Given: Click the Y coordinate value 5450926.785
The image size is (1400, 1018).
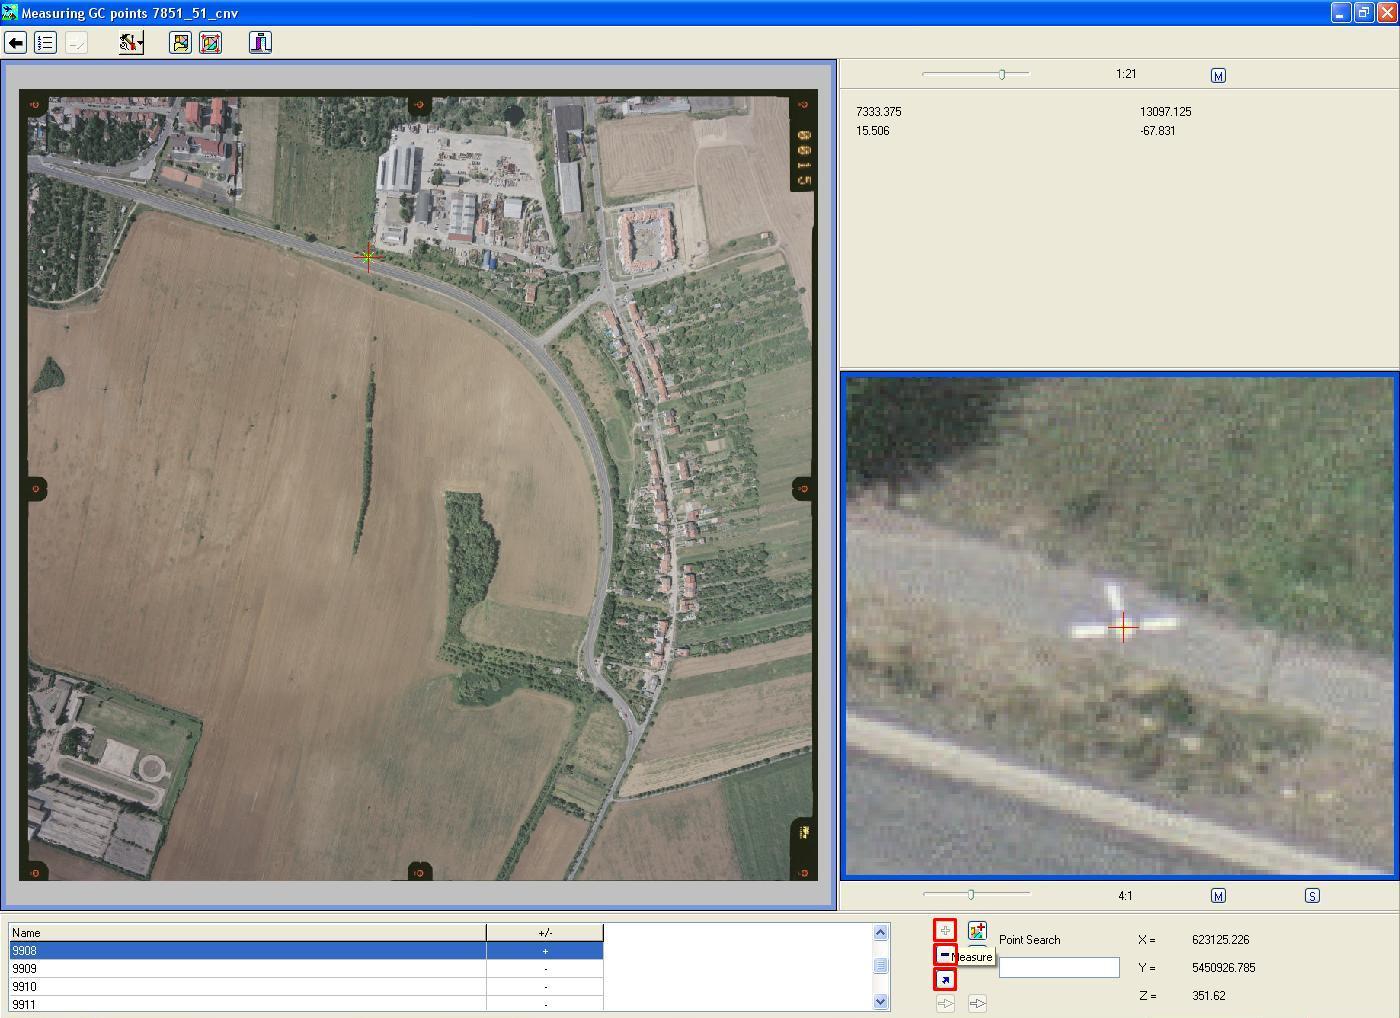Looking at the screenshot, I should coord(1223,968).
